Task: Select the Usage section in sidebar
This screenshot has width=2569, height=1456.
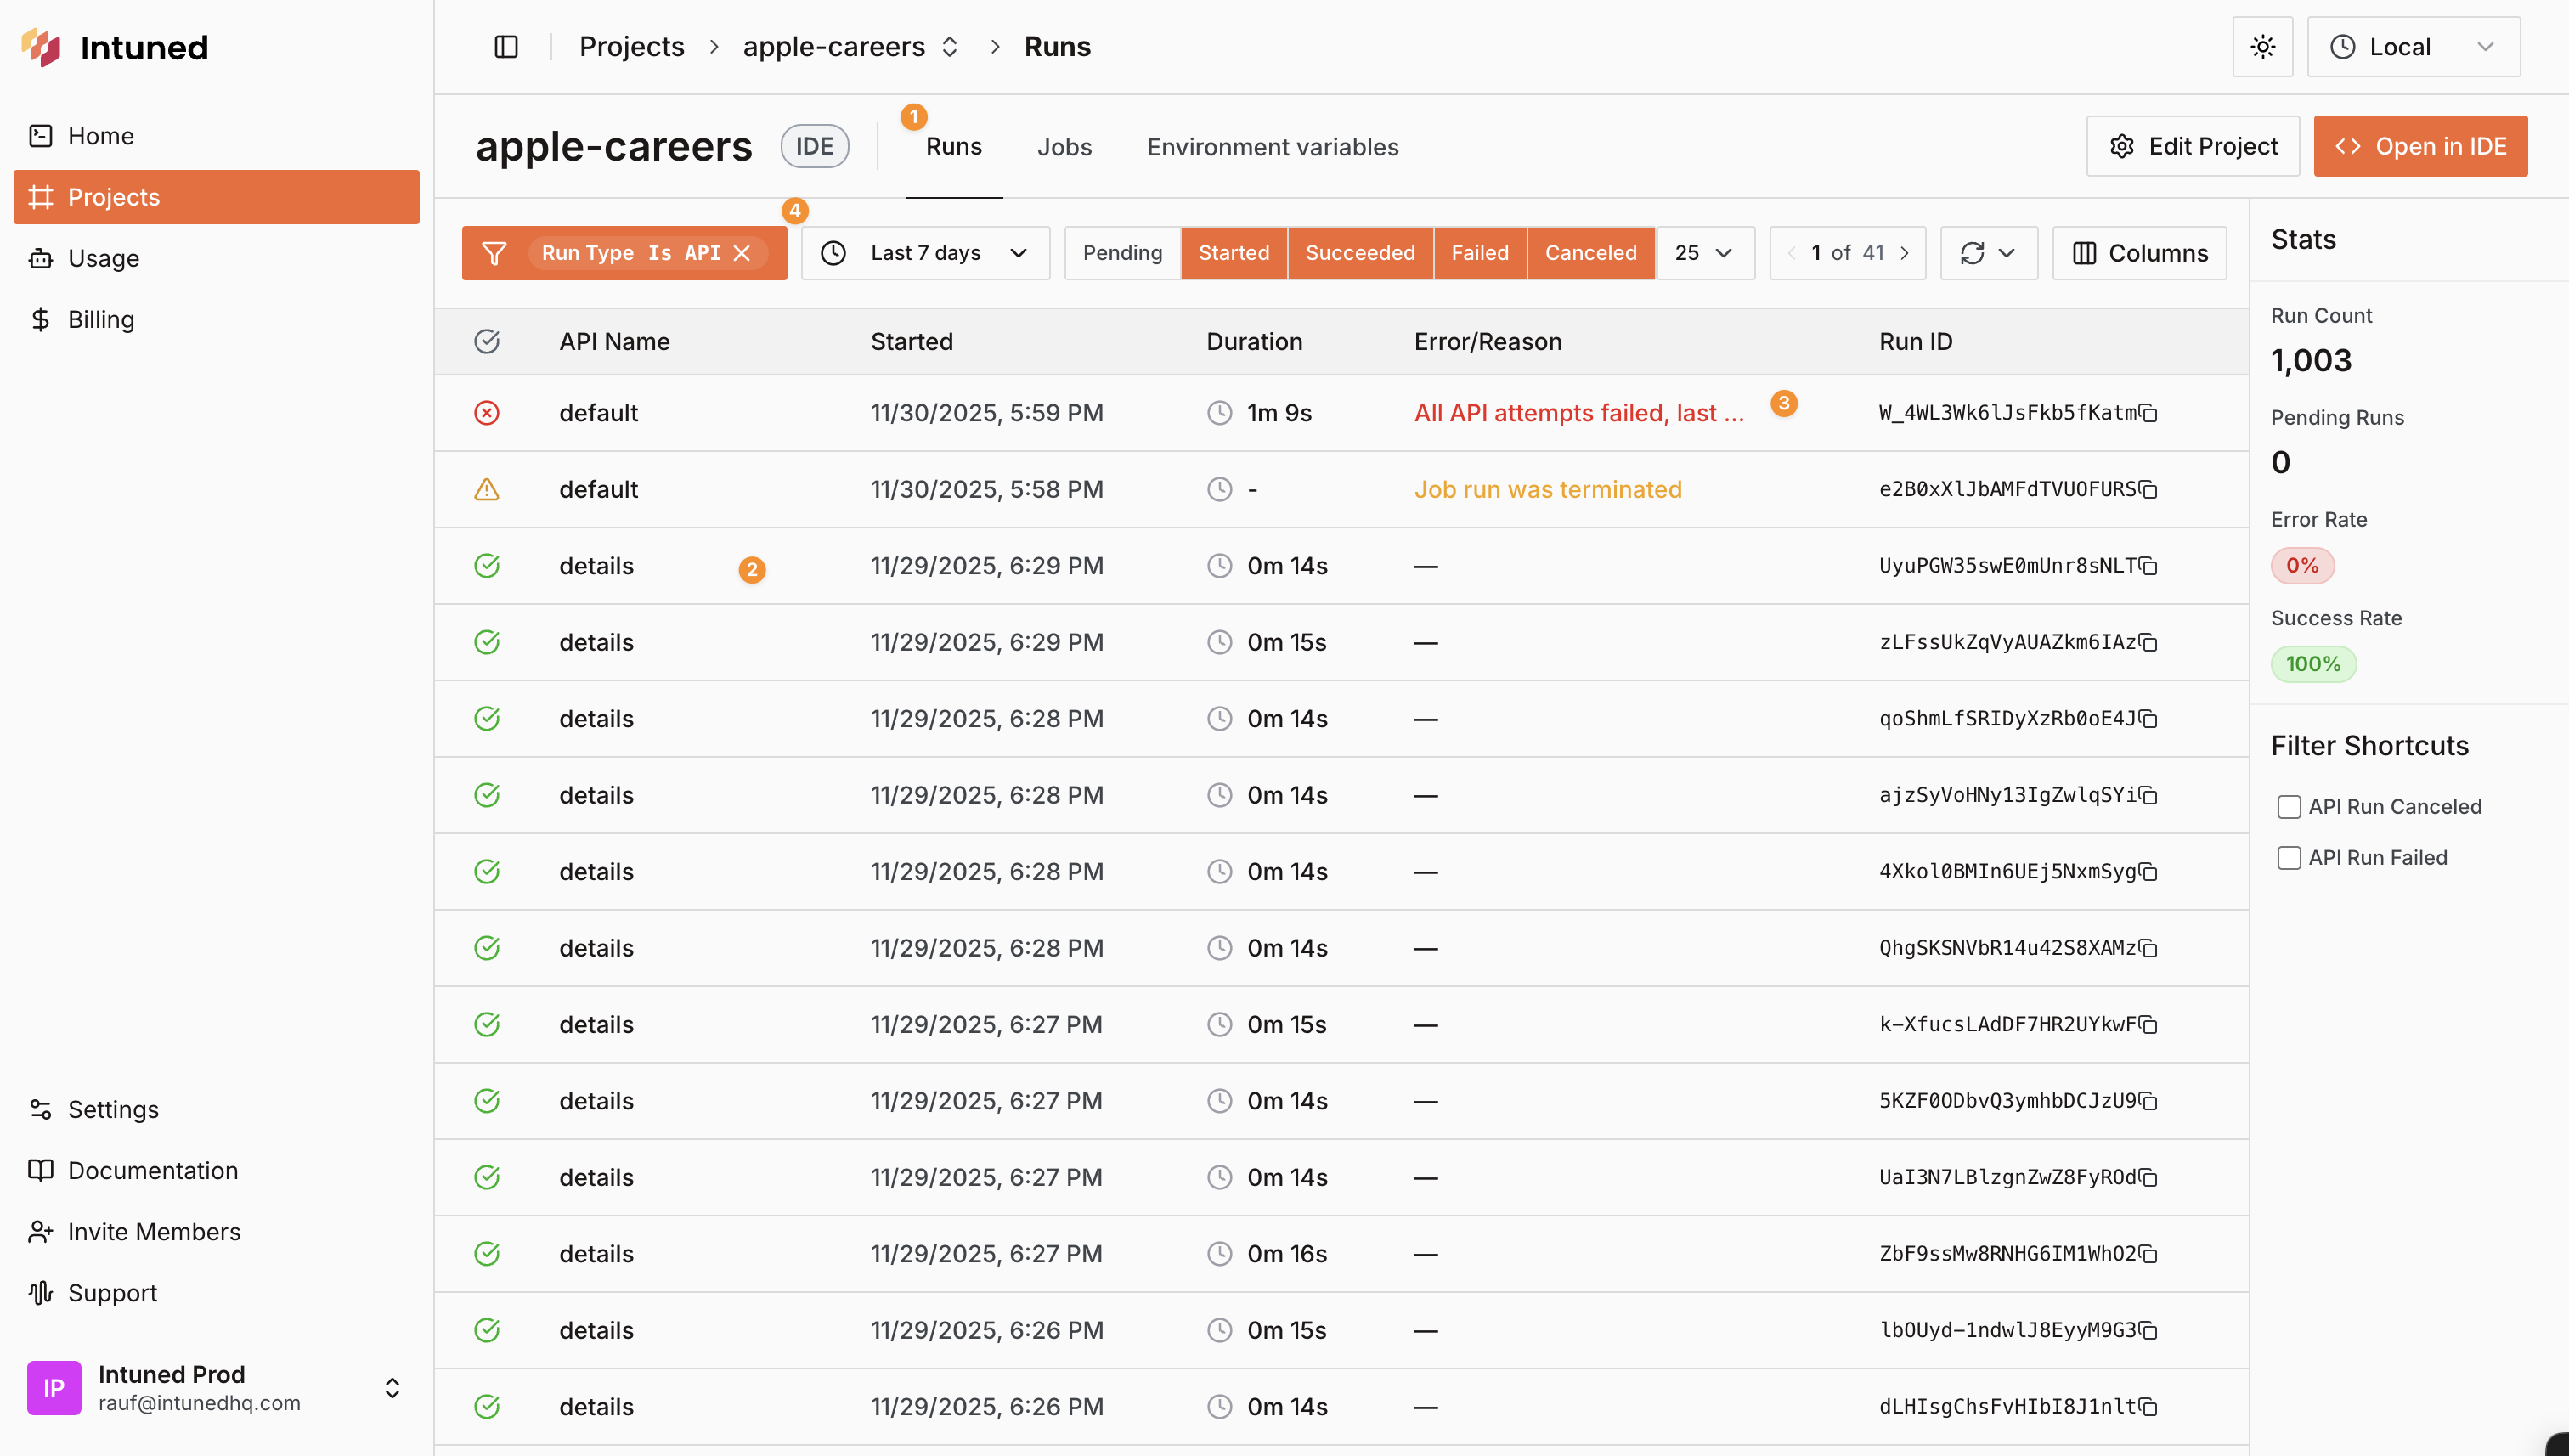Action: [103, 258]
